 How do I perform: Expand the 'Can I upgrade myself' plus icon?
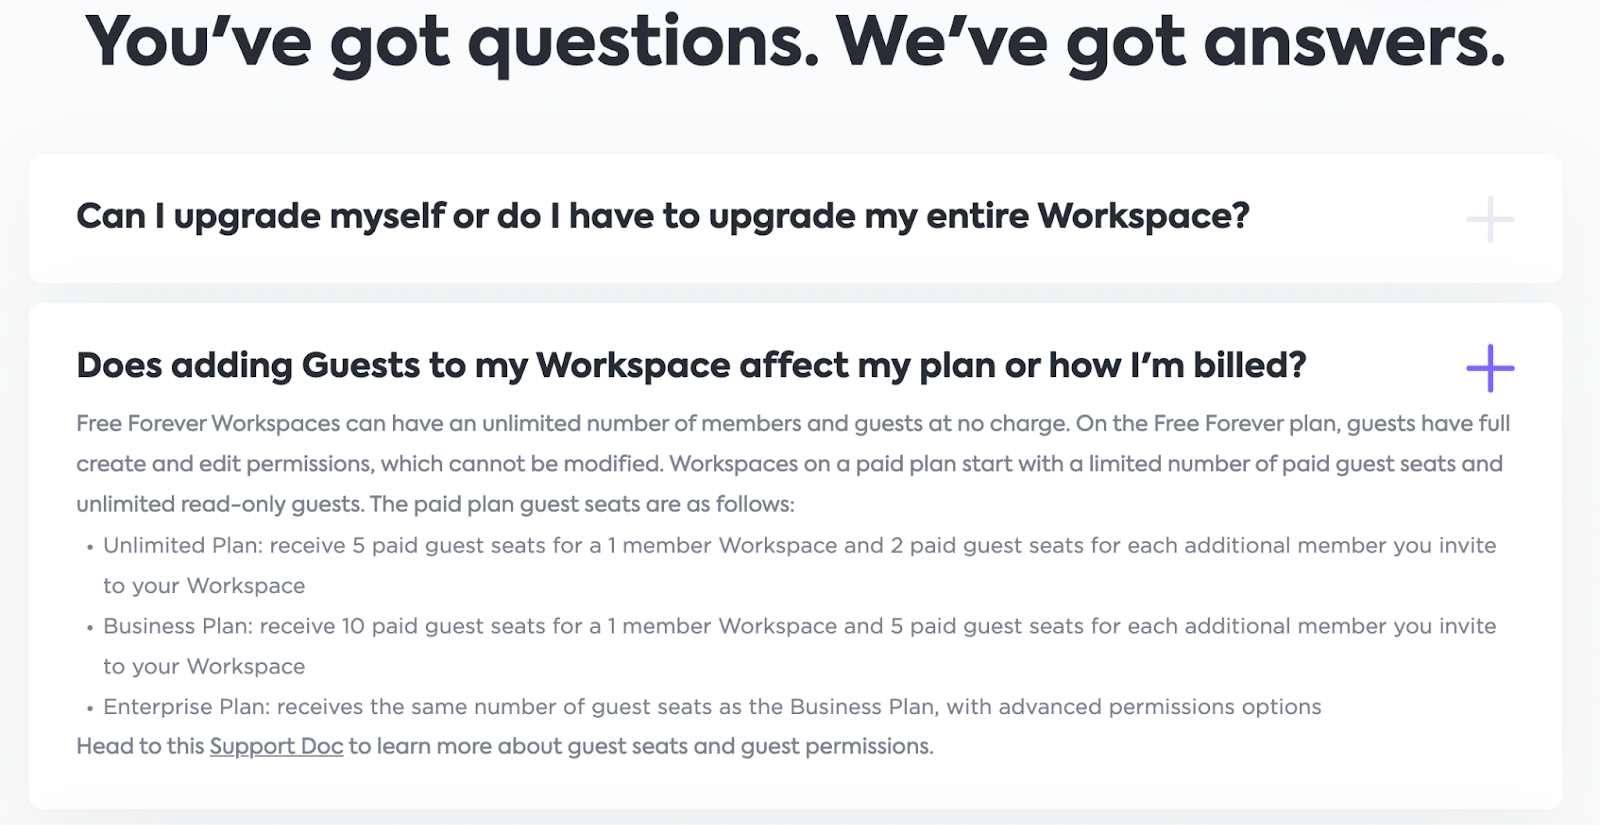[x=1490, y=219]
